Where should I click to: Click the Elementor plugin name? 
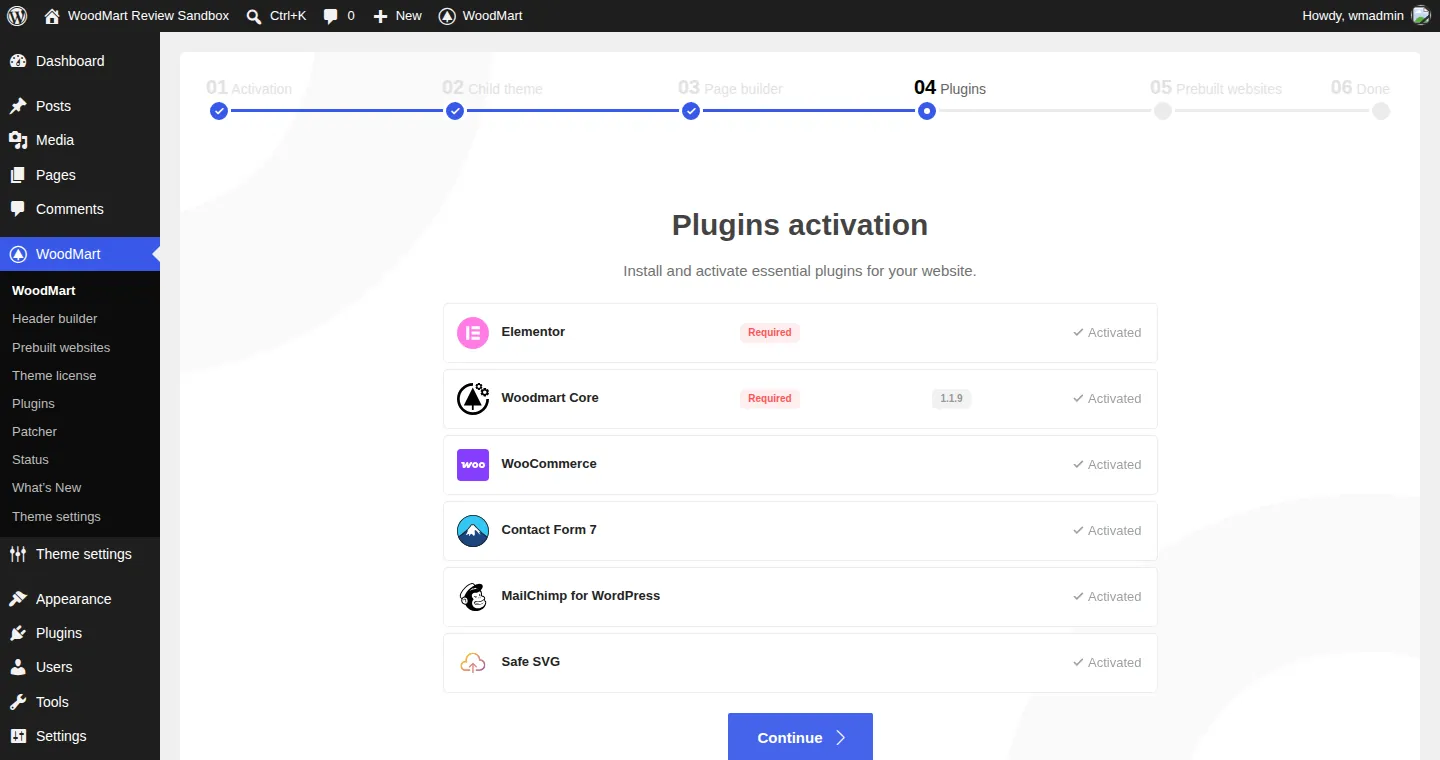coord(533,332)
